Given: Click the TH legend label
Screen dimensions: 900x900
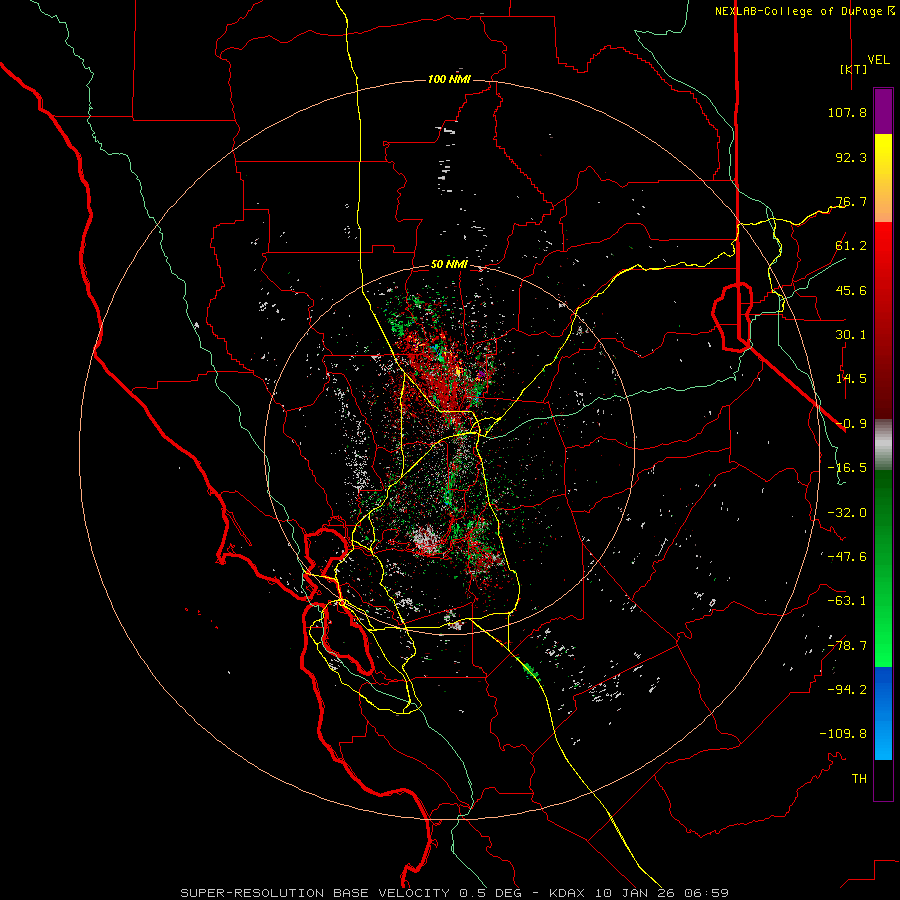Looking at the screenshot, I should click(x=859, y=779).
